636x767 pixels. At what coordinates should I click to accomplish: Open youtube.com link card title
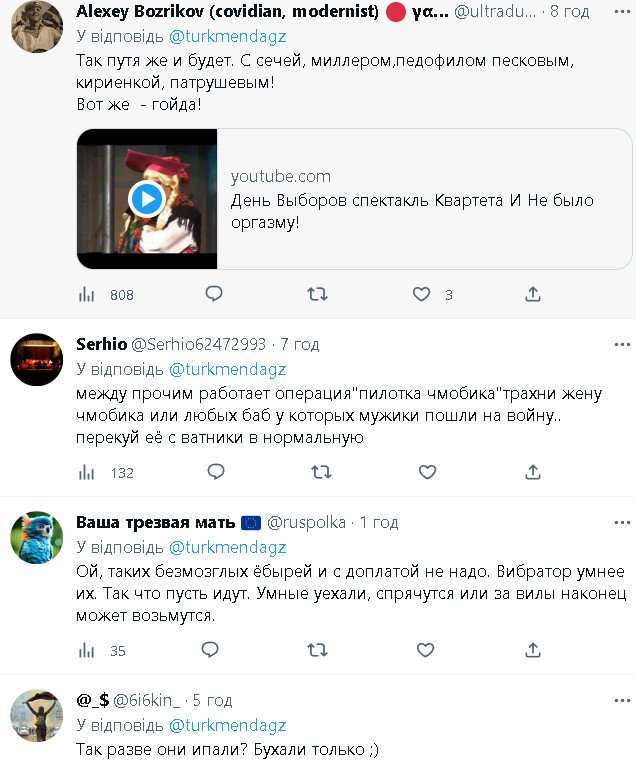[x=412, y=210]
